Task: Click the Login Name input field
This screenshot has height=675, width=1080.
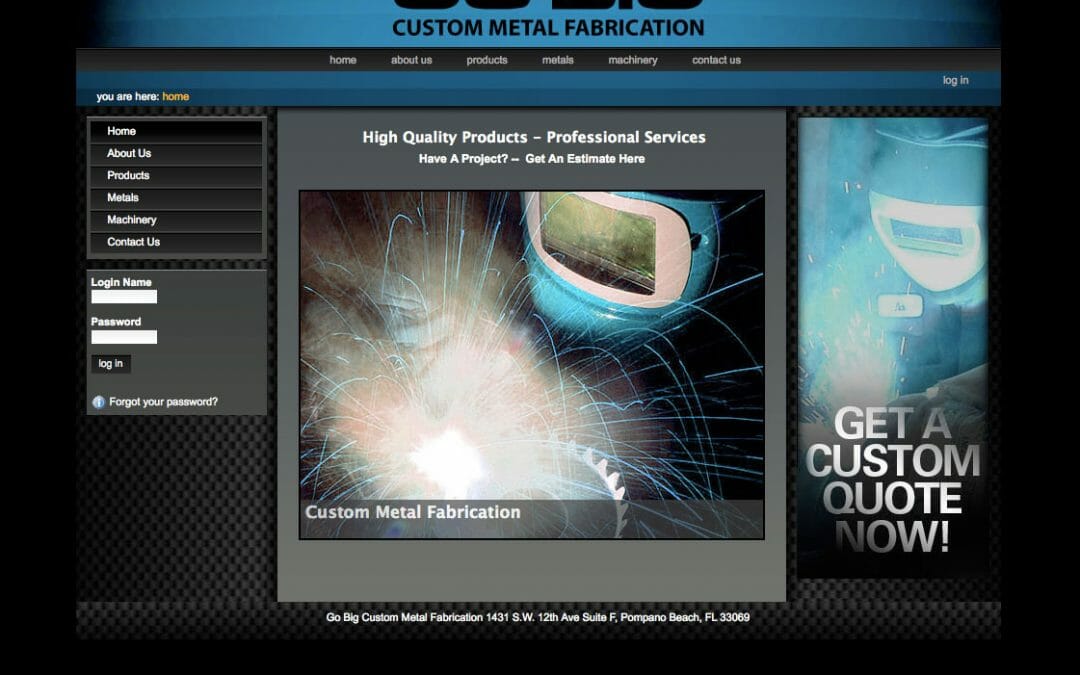Action: pyautogui.click(x=124, y=296)
